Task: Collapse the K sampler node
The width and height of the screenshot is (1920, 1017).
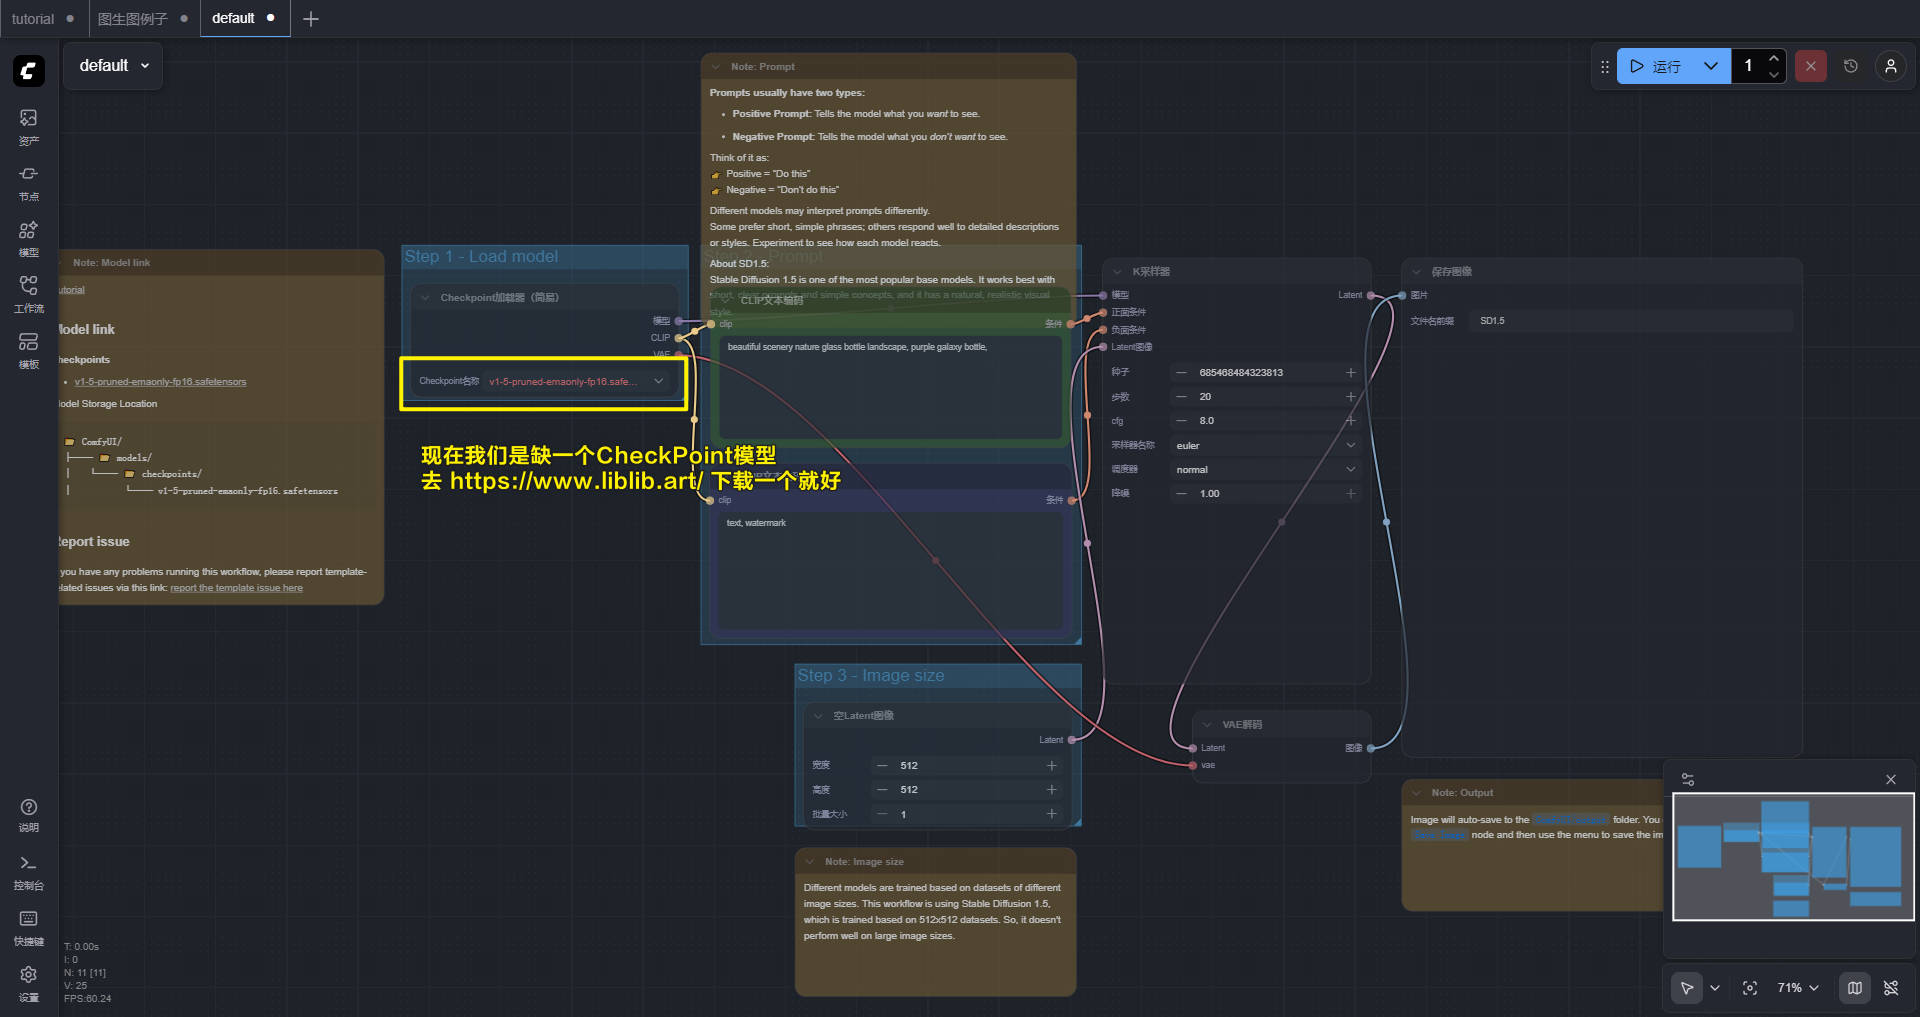Action: 1117,272
